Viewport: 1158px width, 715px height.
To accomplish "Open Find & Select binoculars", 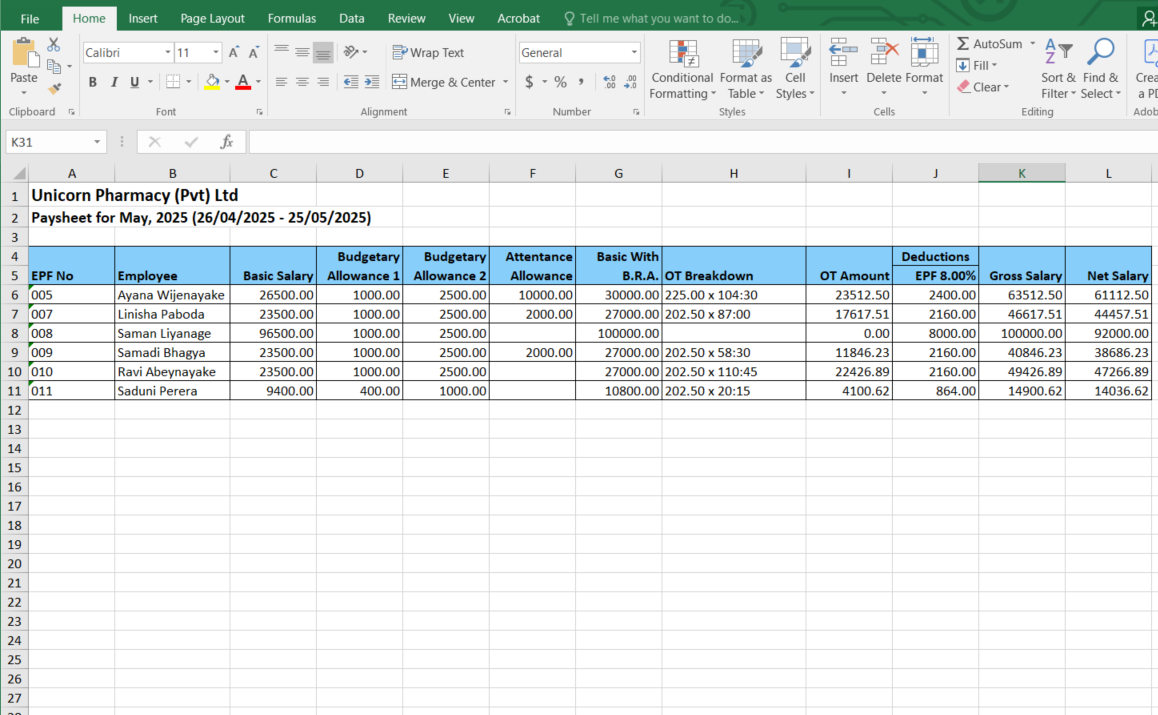I will (x=1100, y=69).
